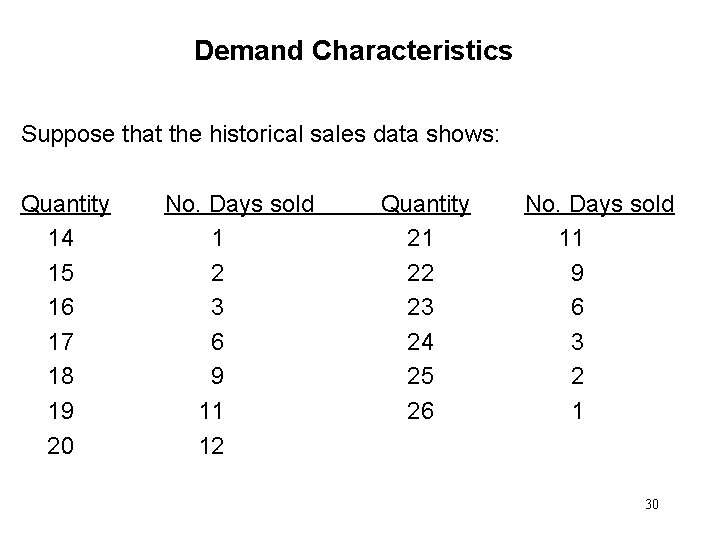720x540 pixels.
Task: Click quantity value 14
Action: point(60,239)
